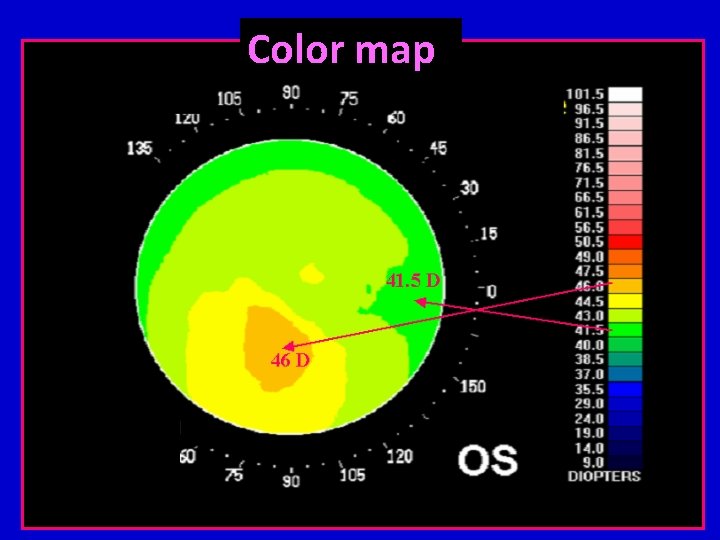720x540 pixels.
Task: Click the '61.5' legend value
Action: point(589,213)
